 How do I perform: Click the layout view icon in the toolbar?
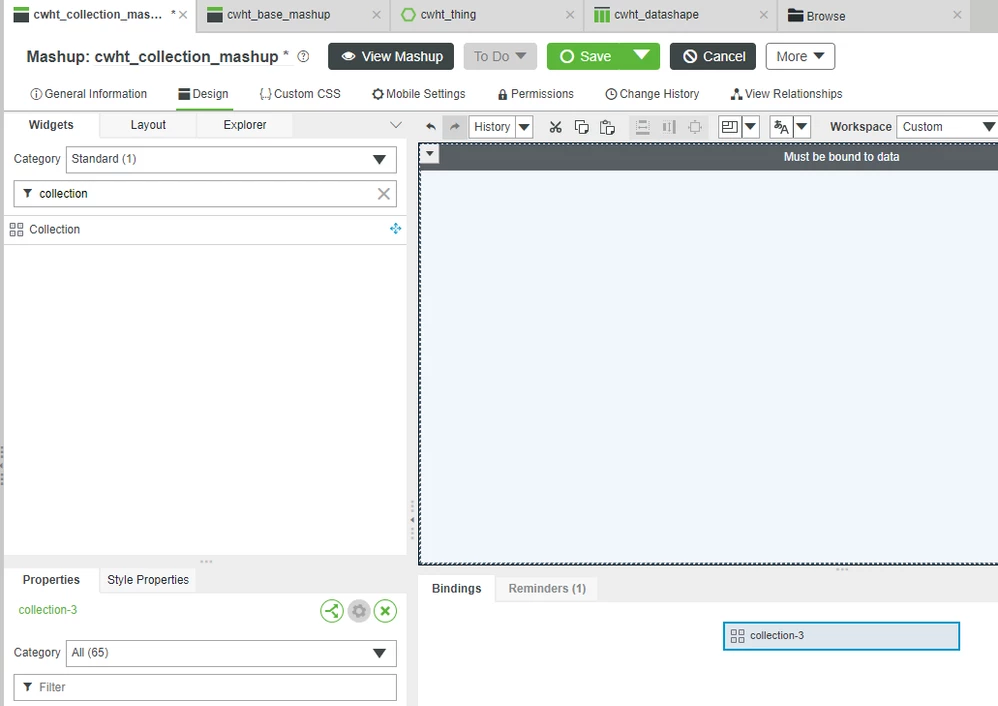point(729,127)
